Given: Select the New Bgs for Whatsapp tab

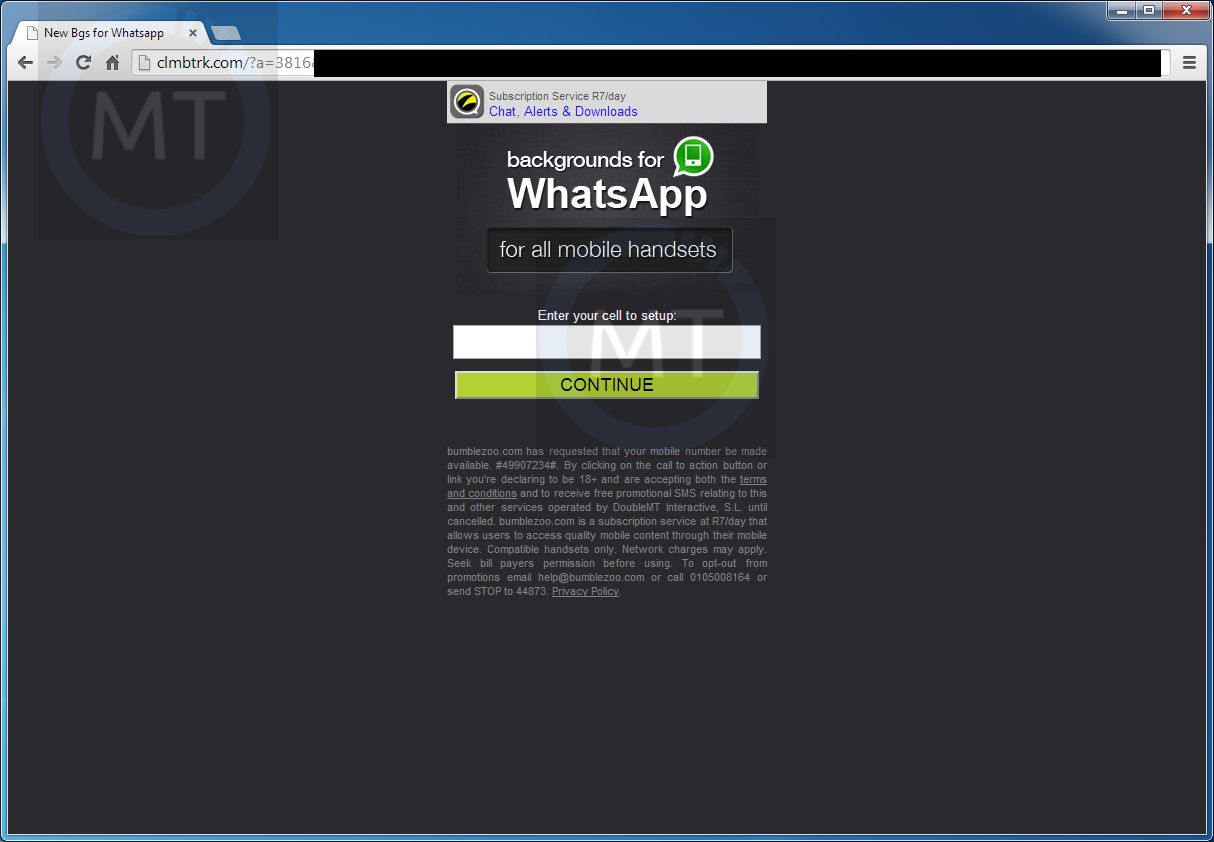Looking at the screenshot, I should tap(109, 33).
